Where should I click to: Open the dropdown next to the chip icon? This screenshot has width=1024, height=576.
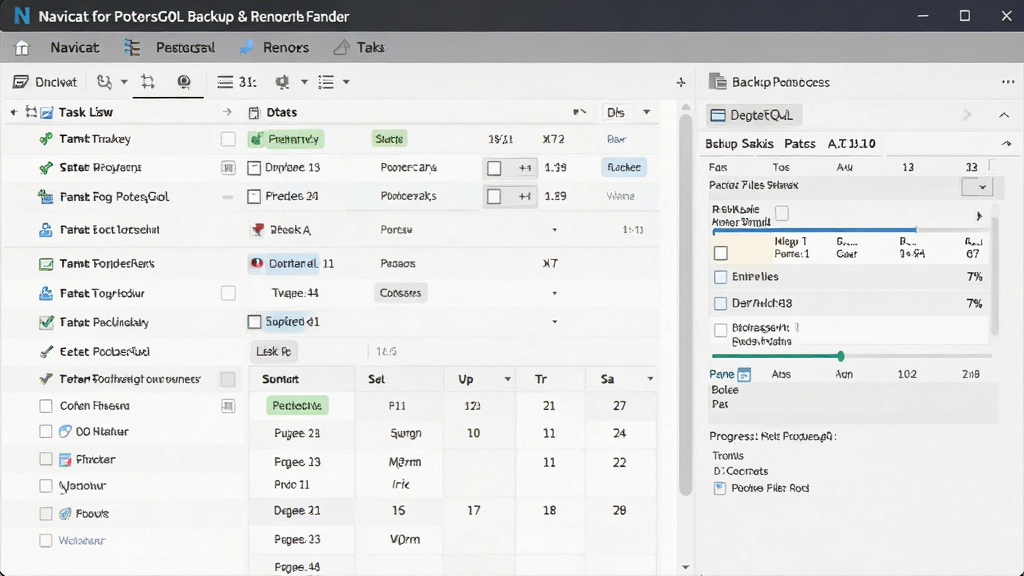304,82
